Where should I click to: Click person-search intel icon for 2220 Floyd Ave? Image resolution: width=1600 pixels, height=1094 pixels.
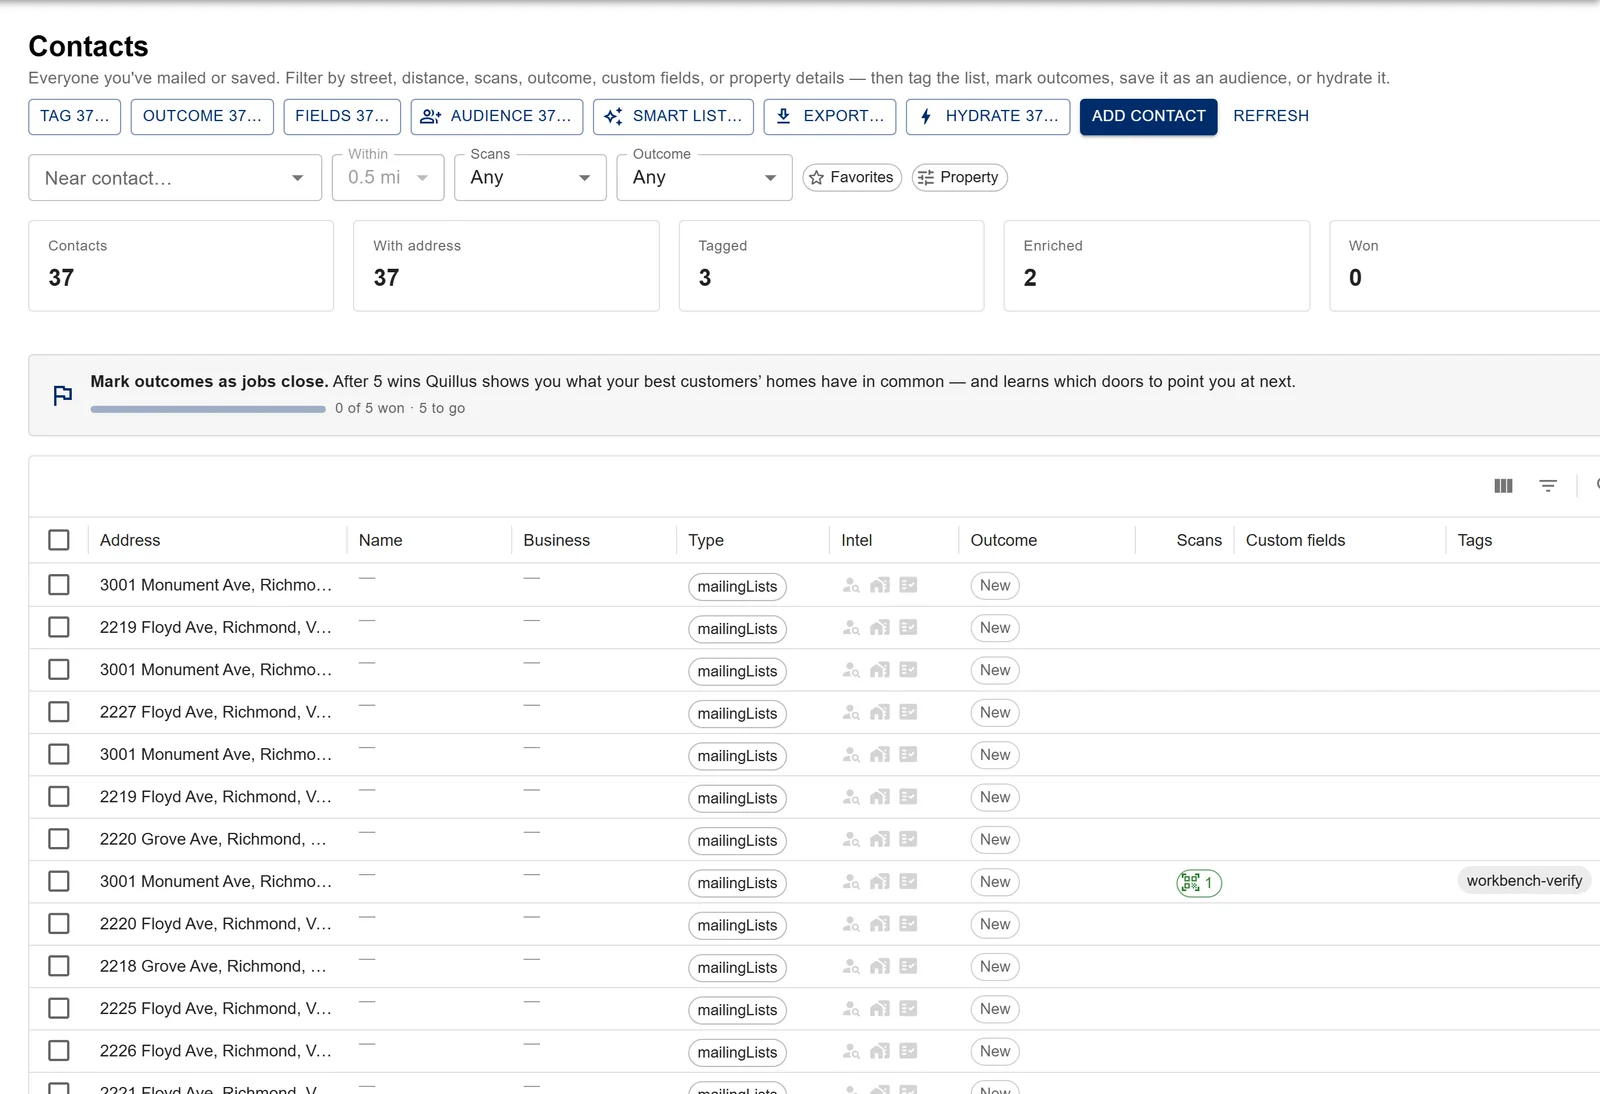click(x=851, y=925)
